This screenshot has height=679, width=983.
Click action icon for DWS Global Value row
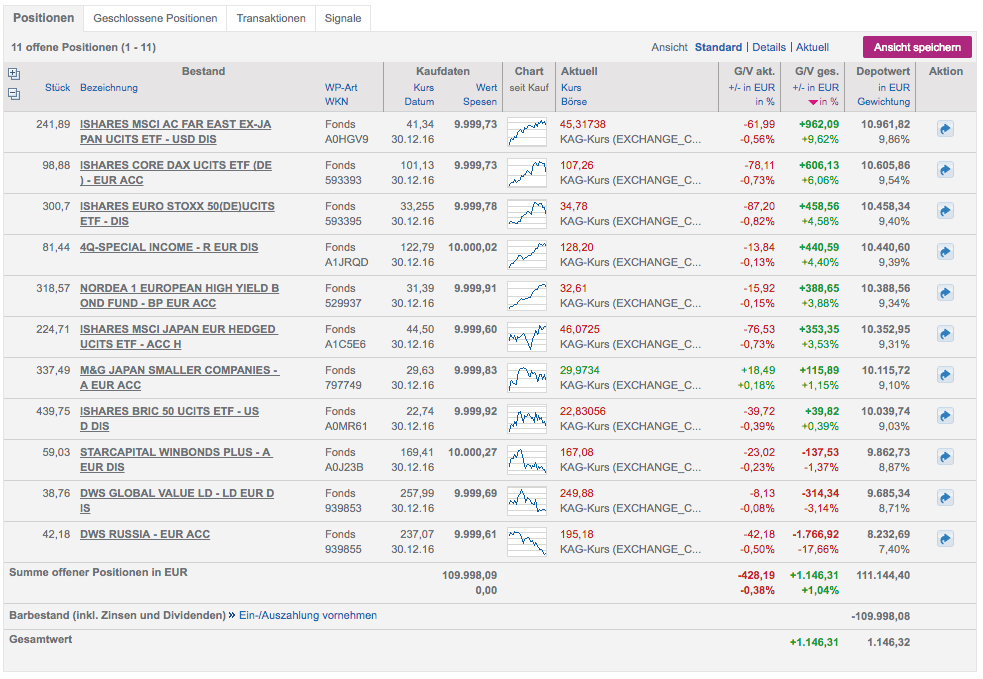pos(945,498)
